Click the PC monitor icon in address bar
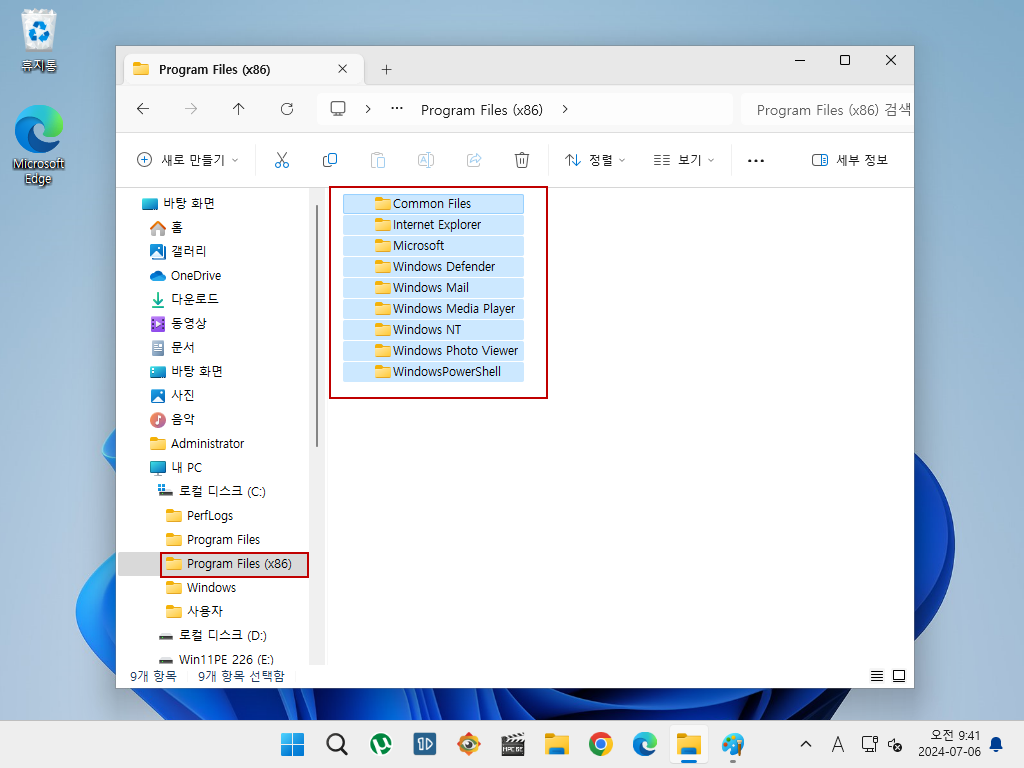The height and width of the screenshot is (768, 1024). (x=338, y=109)
